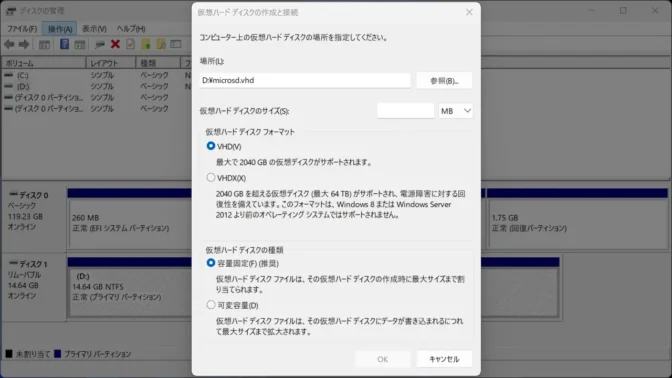
Task: Toggle the show/hide console tree toolbar icon
Action: coord(45,44)
